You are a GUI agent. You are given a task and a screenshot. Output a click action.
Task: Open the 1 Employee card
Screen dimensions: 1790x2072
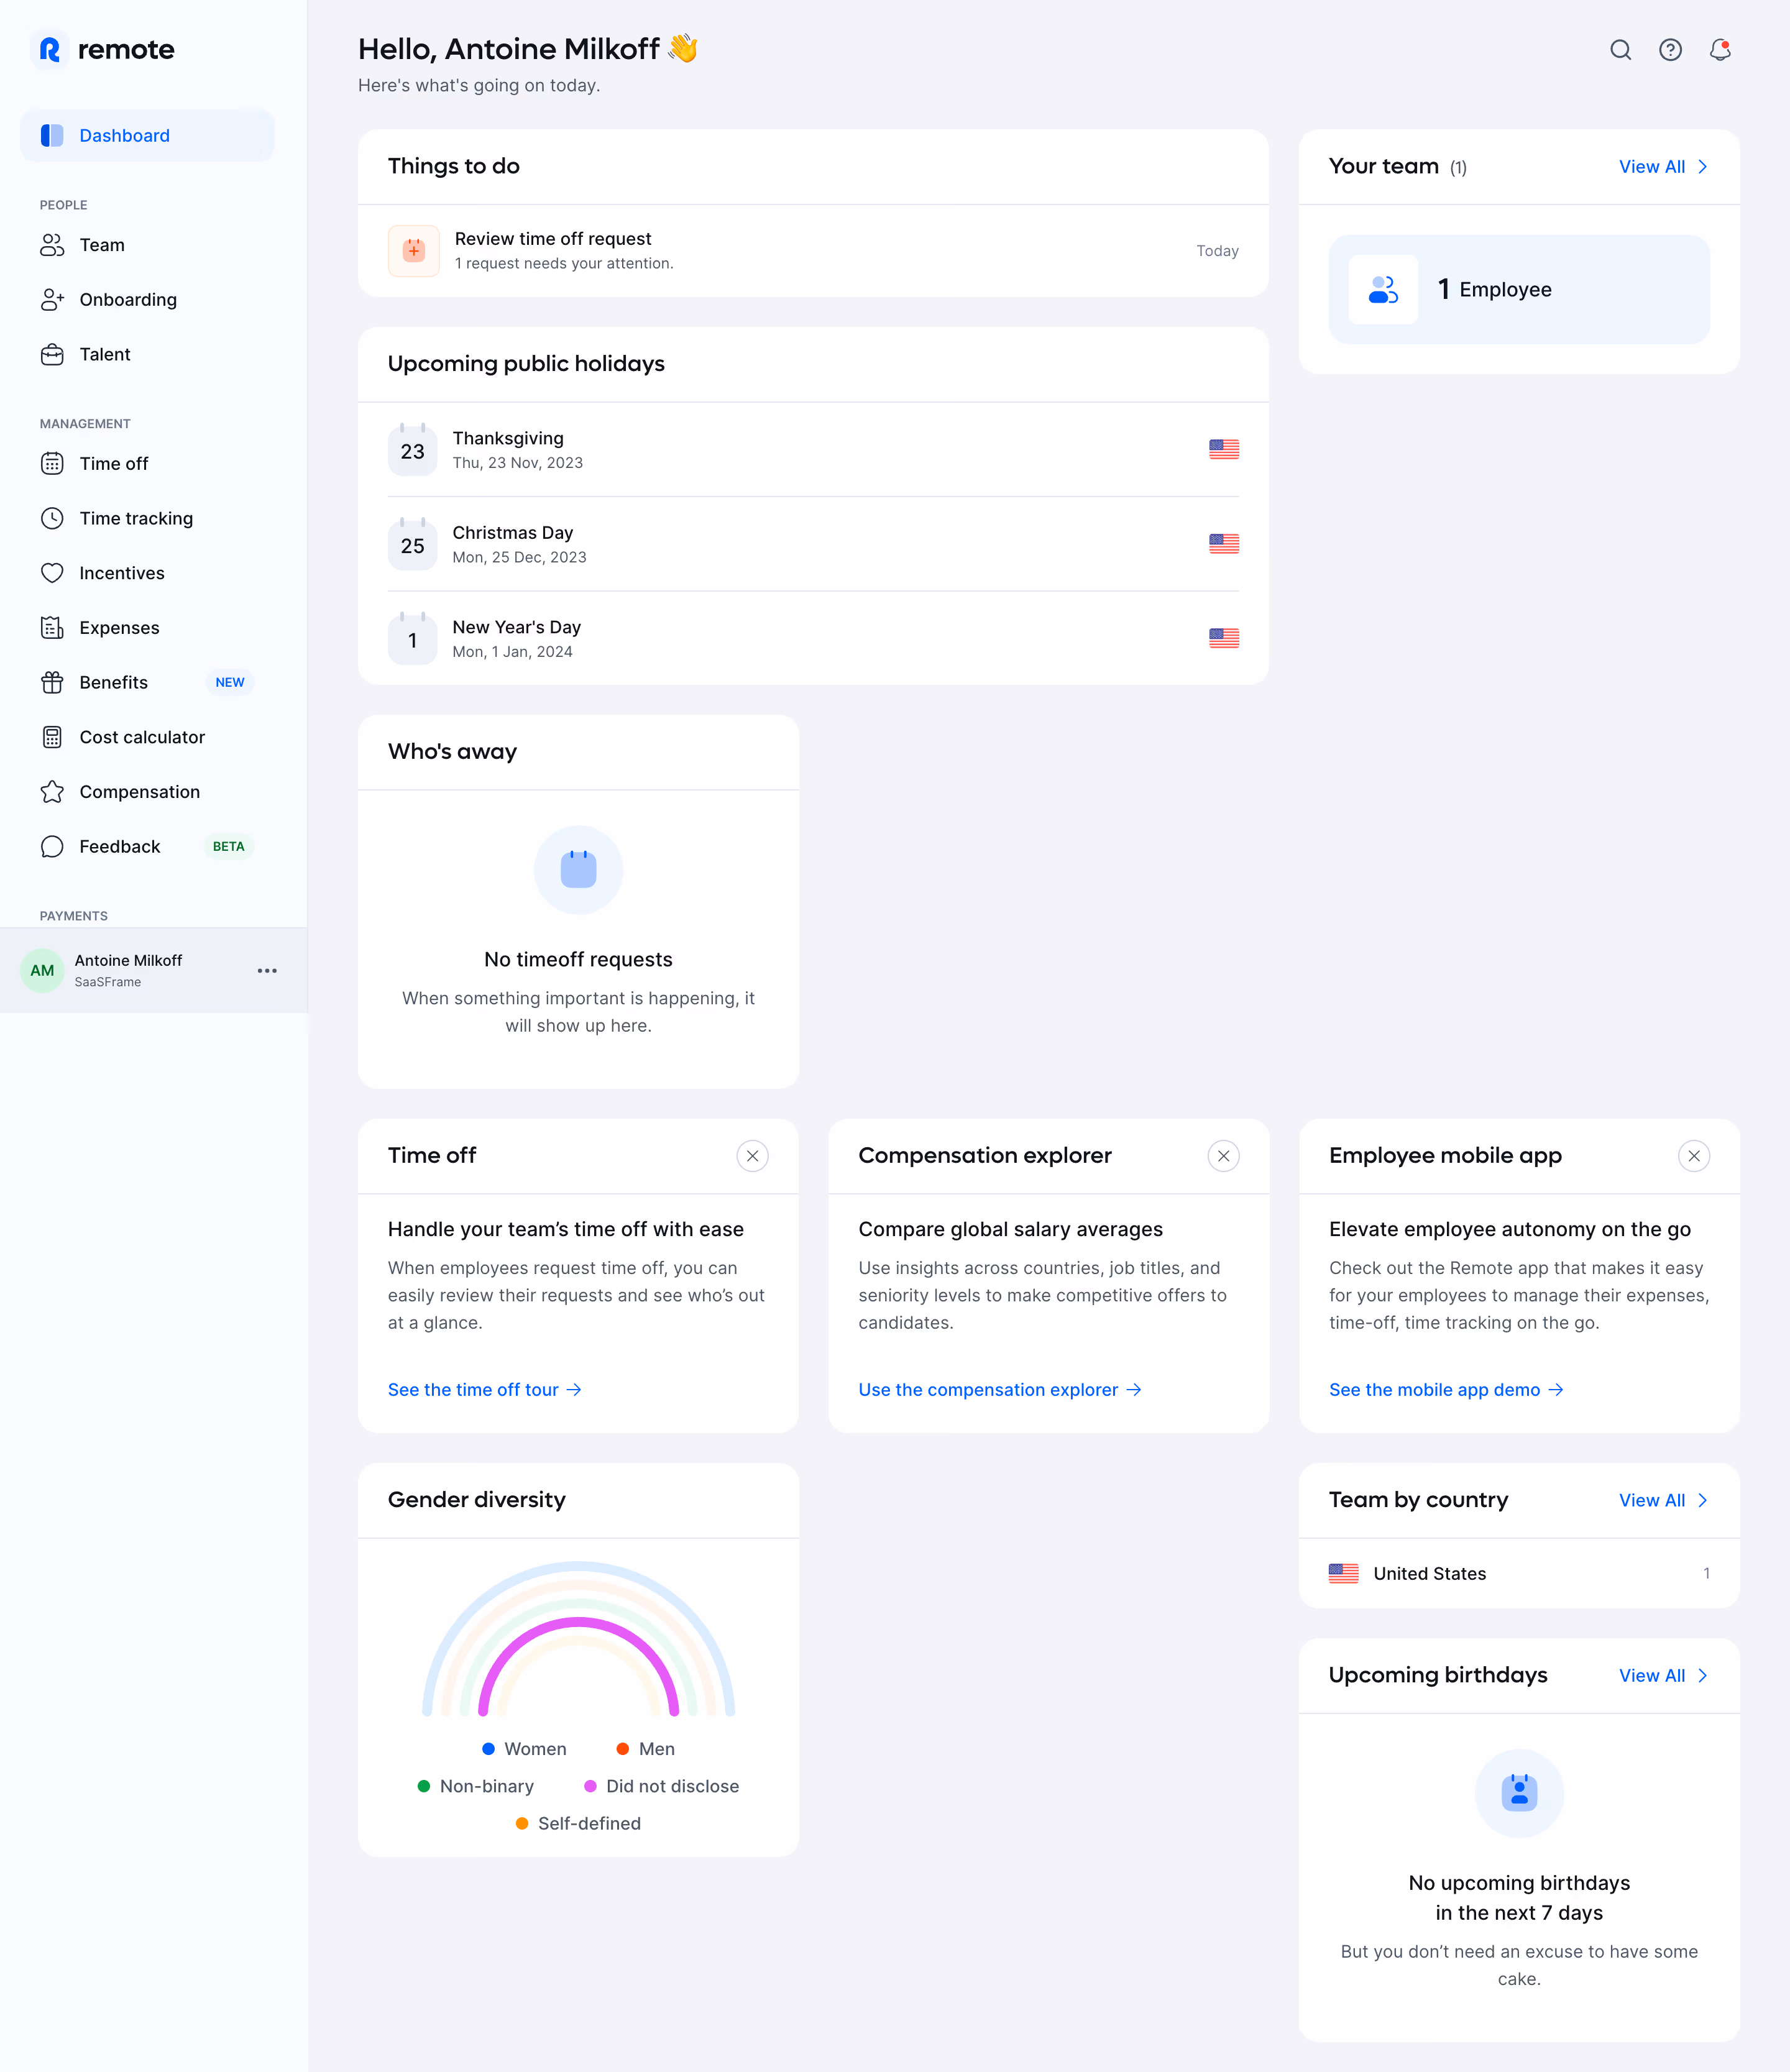click(x=1519, y=290)
